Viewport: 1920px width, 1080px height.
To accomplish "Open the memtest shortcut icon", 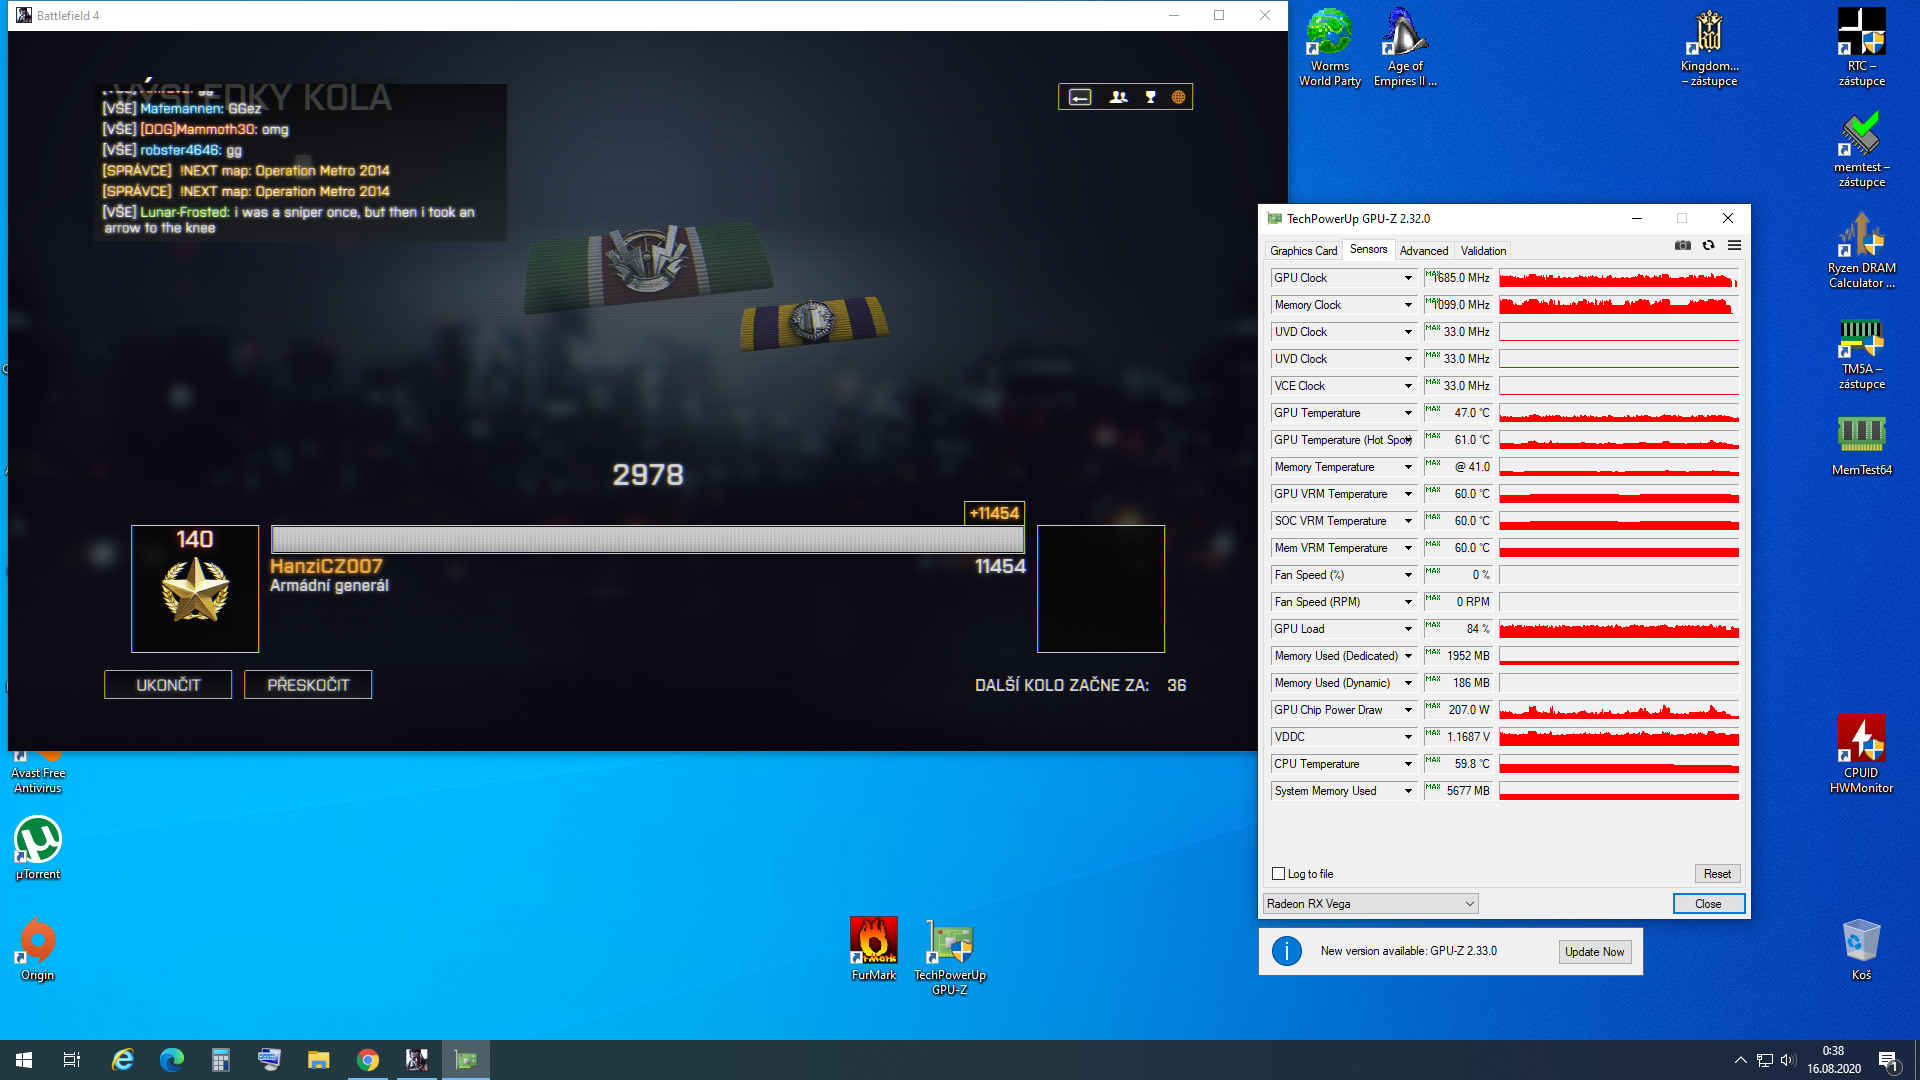I will coord(1862,149).
